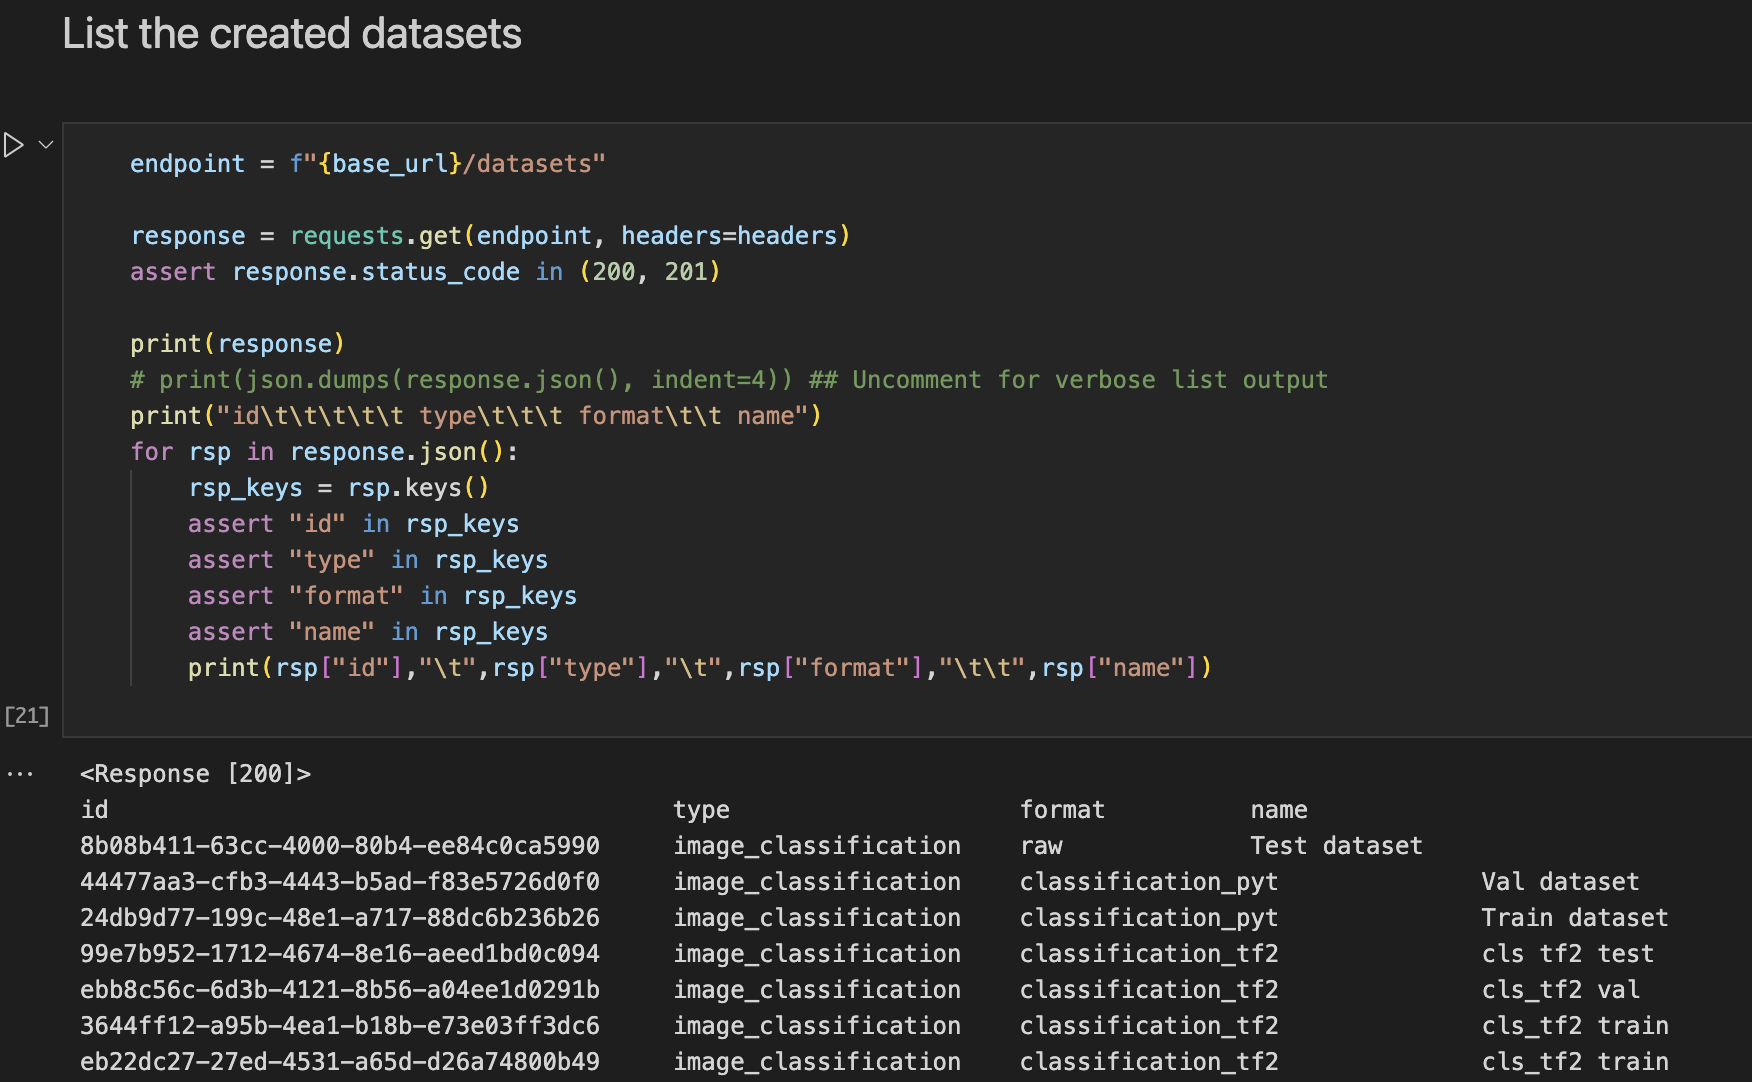Run the datasets listing cell

point(13,145)
